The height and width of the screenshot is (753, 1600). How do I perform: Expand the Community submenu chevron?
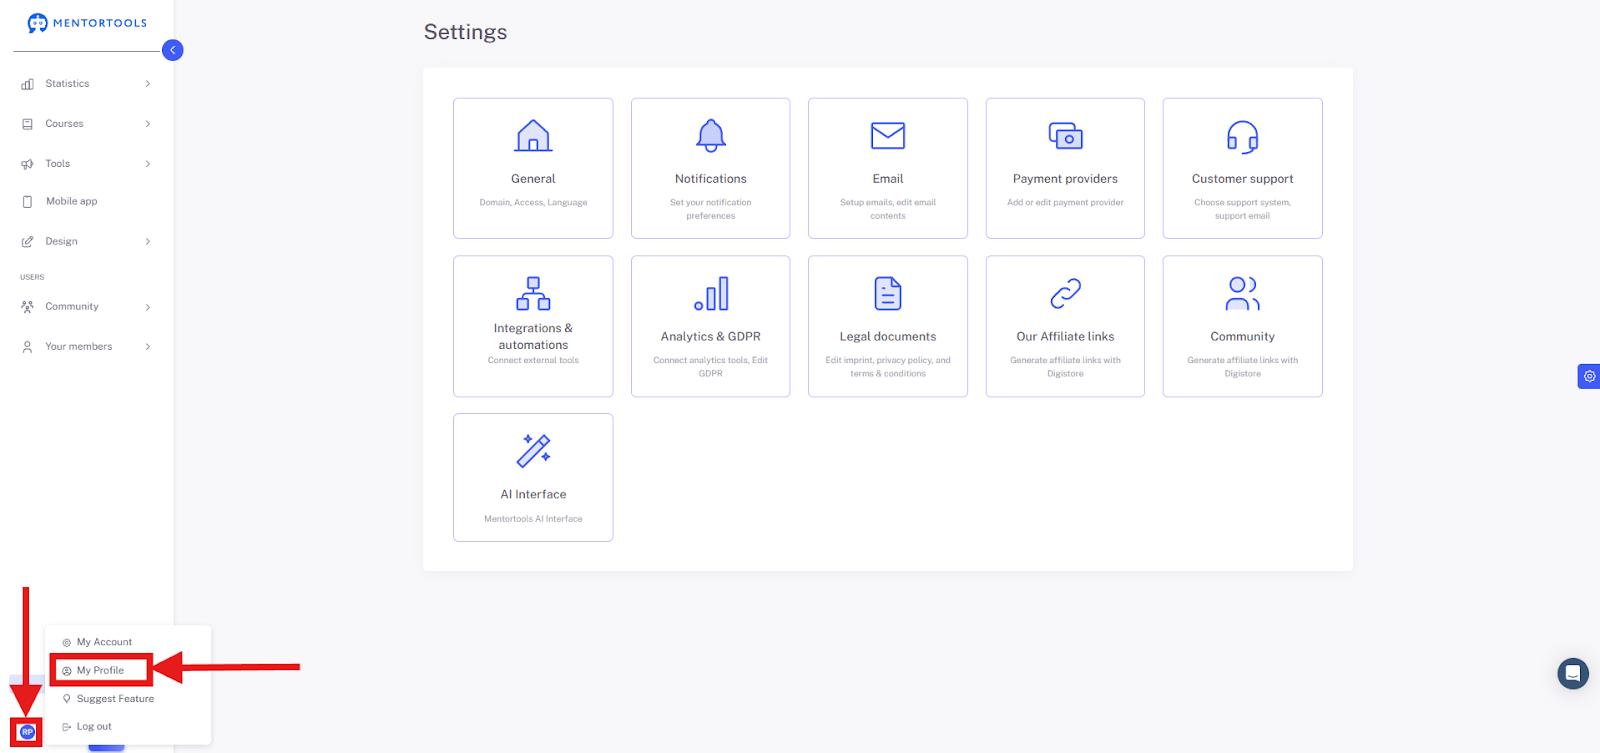148,307
